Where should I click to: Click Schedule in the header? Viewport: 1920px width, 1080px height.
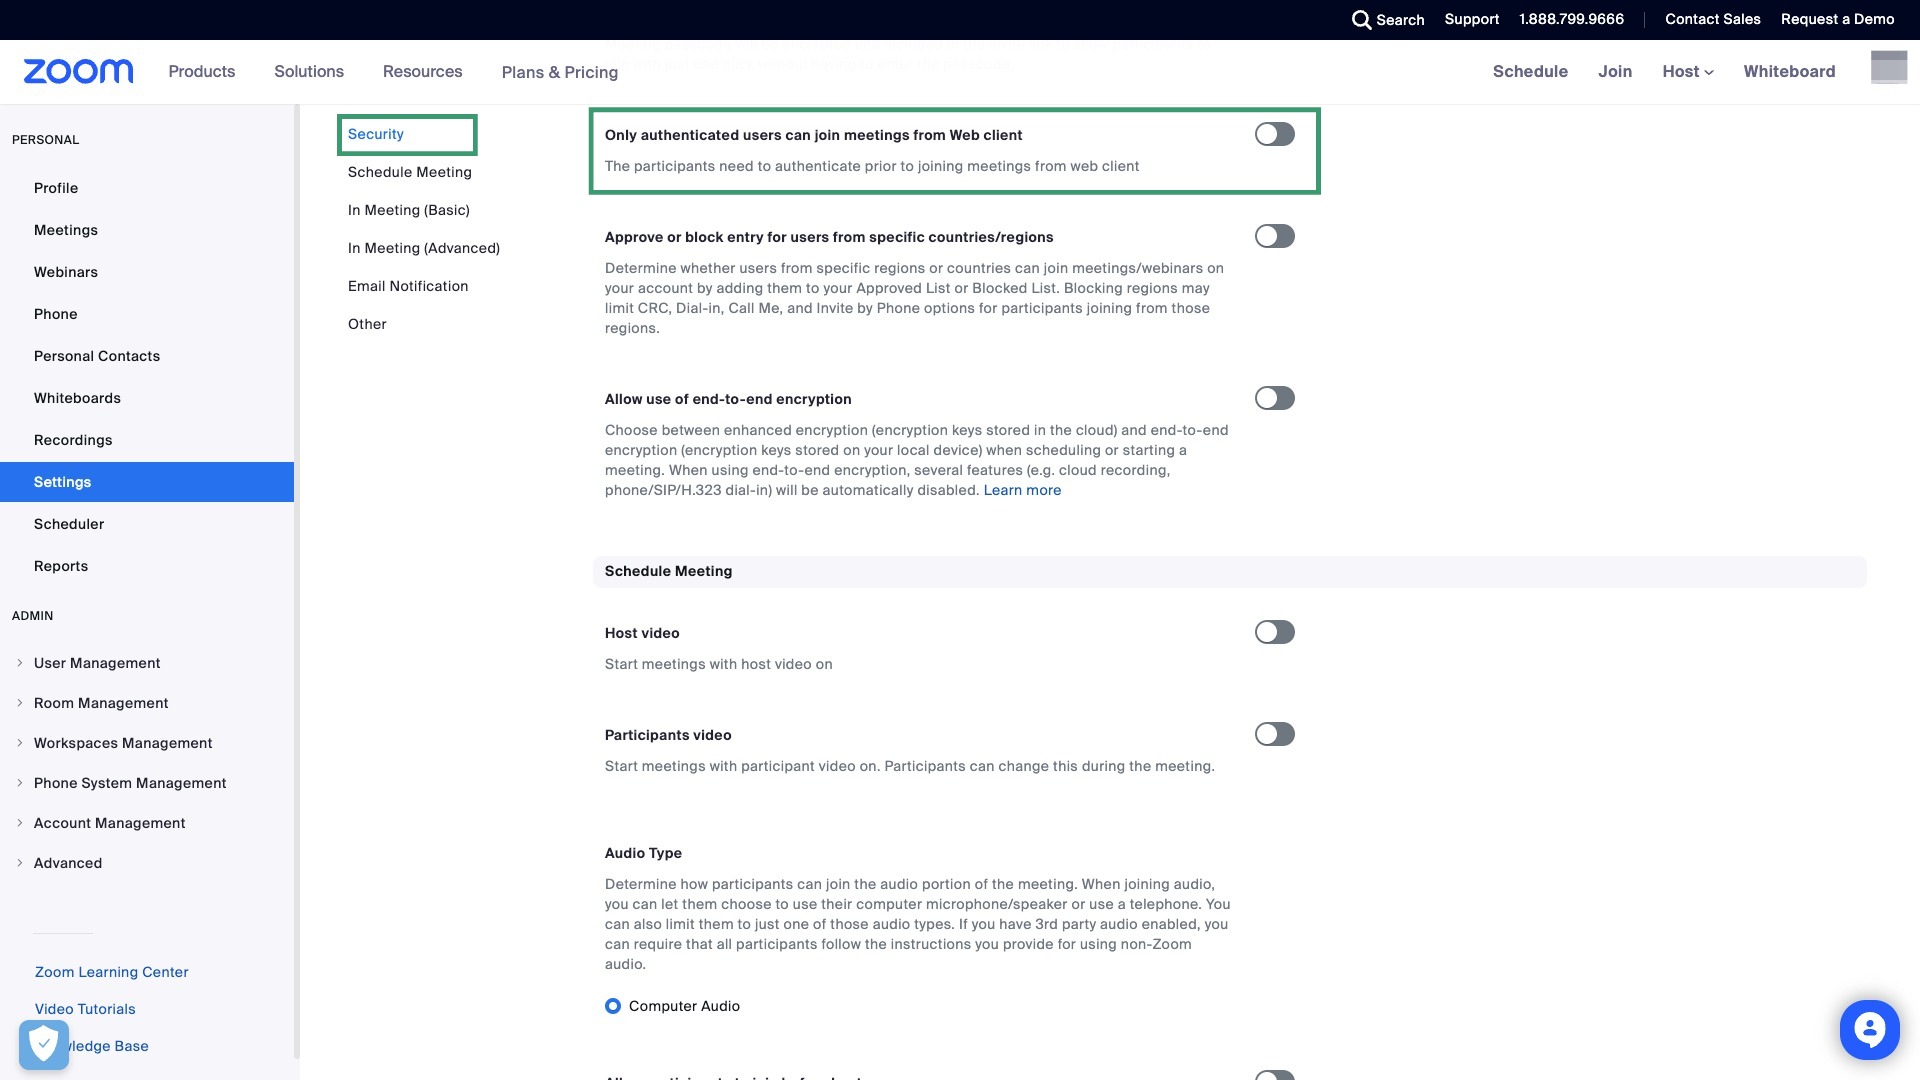1530,71
